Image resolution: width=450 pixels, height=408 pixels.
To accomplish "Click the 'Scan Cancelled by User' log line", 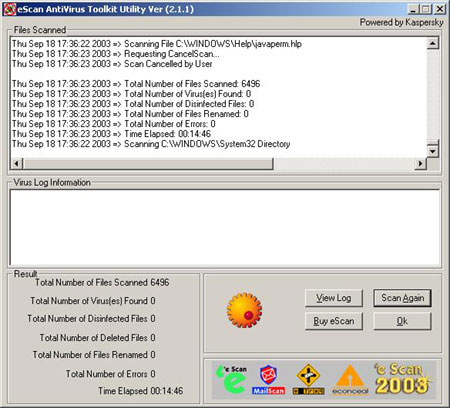I will (112, 64).
